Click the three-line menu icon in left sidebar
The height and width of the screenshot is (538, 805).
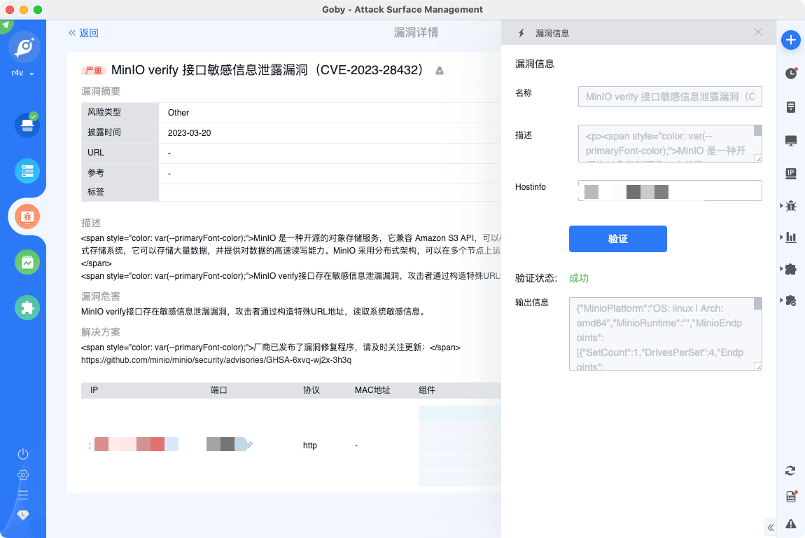coord(23,495)
